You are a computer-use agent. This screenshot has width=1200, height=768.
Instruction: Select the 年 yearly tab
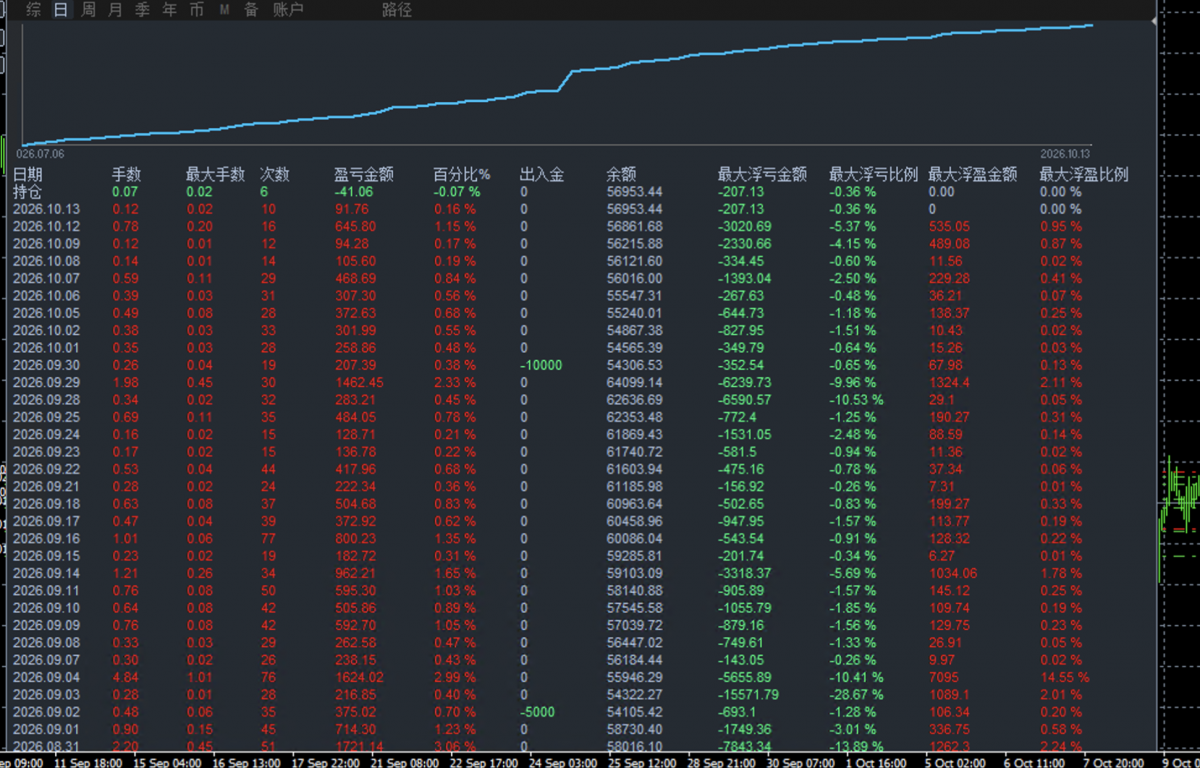[170, 10]
